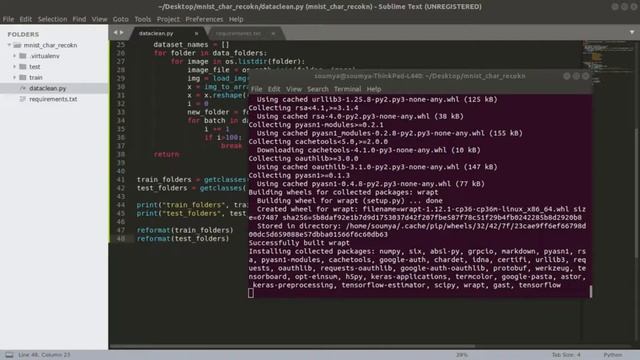
Task: Expand the .virtualenv folder
Action: [15, 56]
